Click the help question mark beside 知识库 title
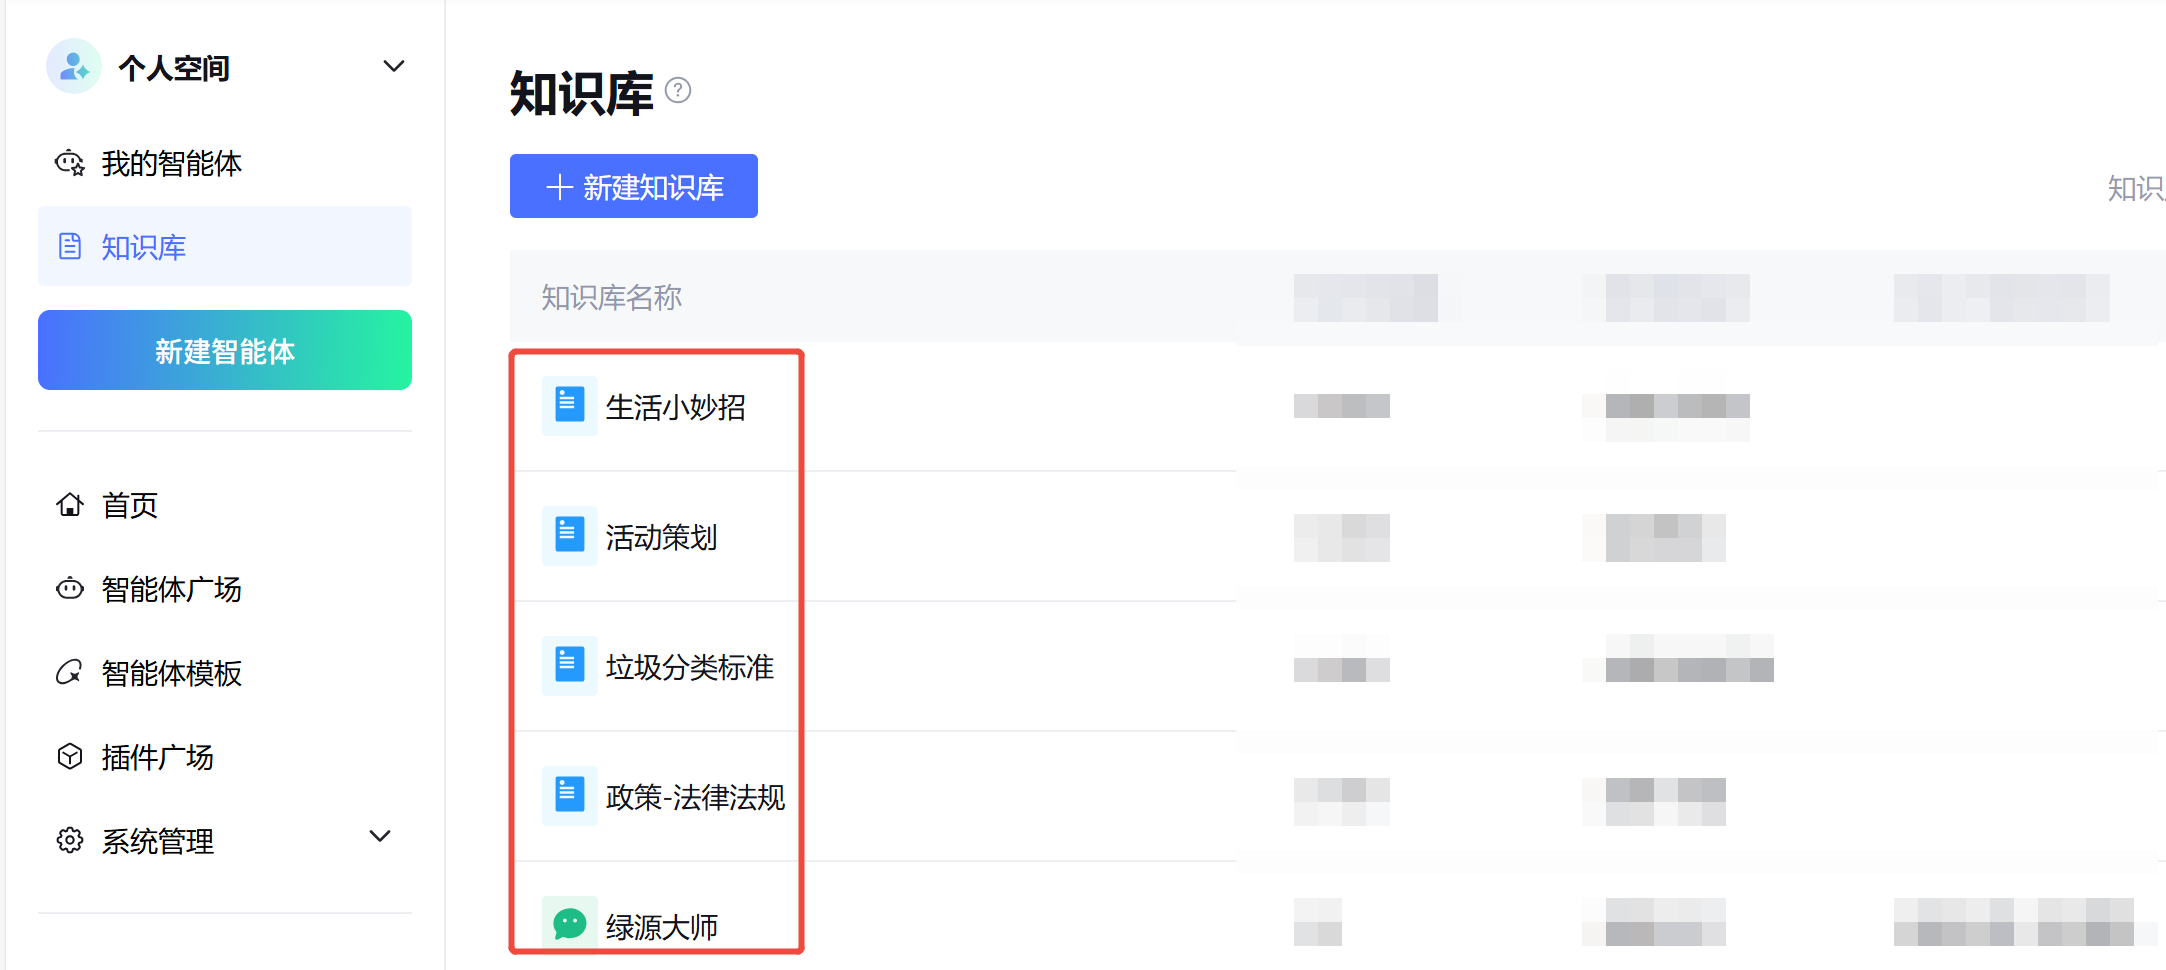2166x970 pixels. pyautogui.click(x=678, y=91)
